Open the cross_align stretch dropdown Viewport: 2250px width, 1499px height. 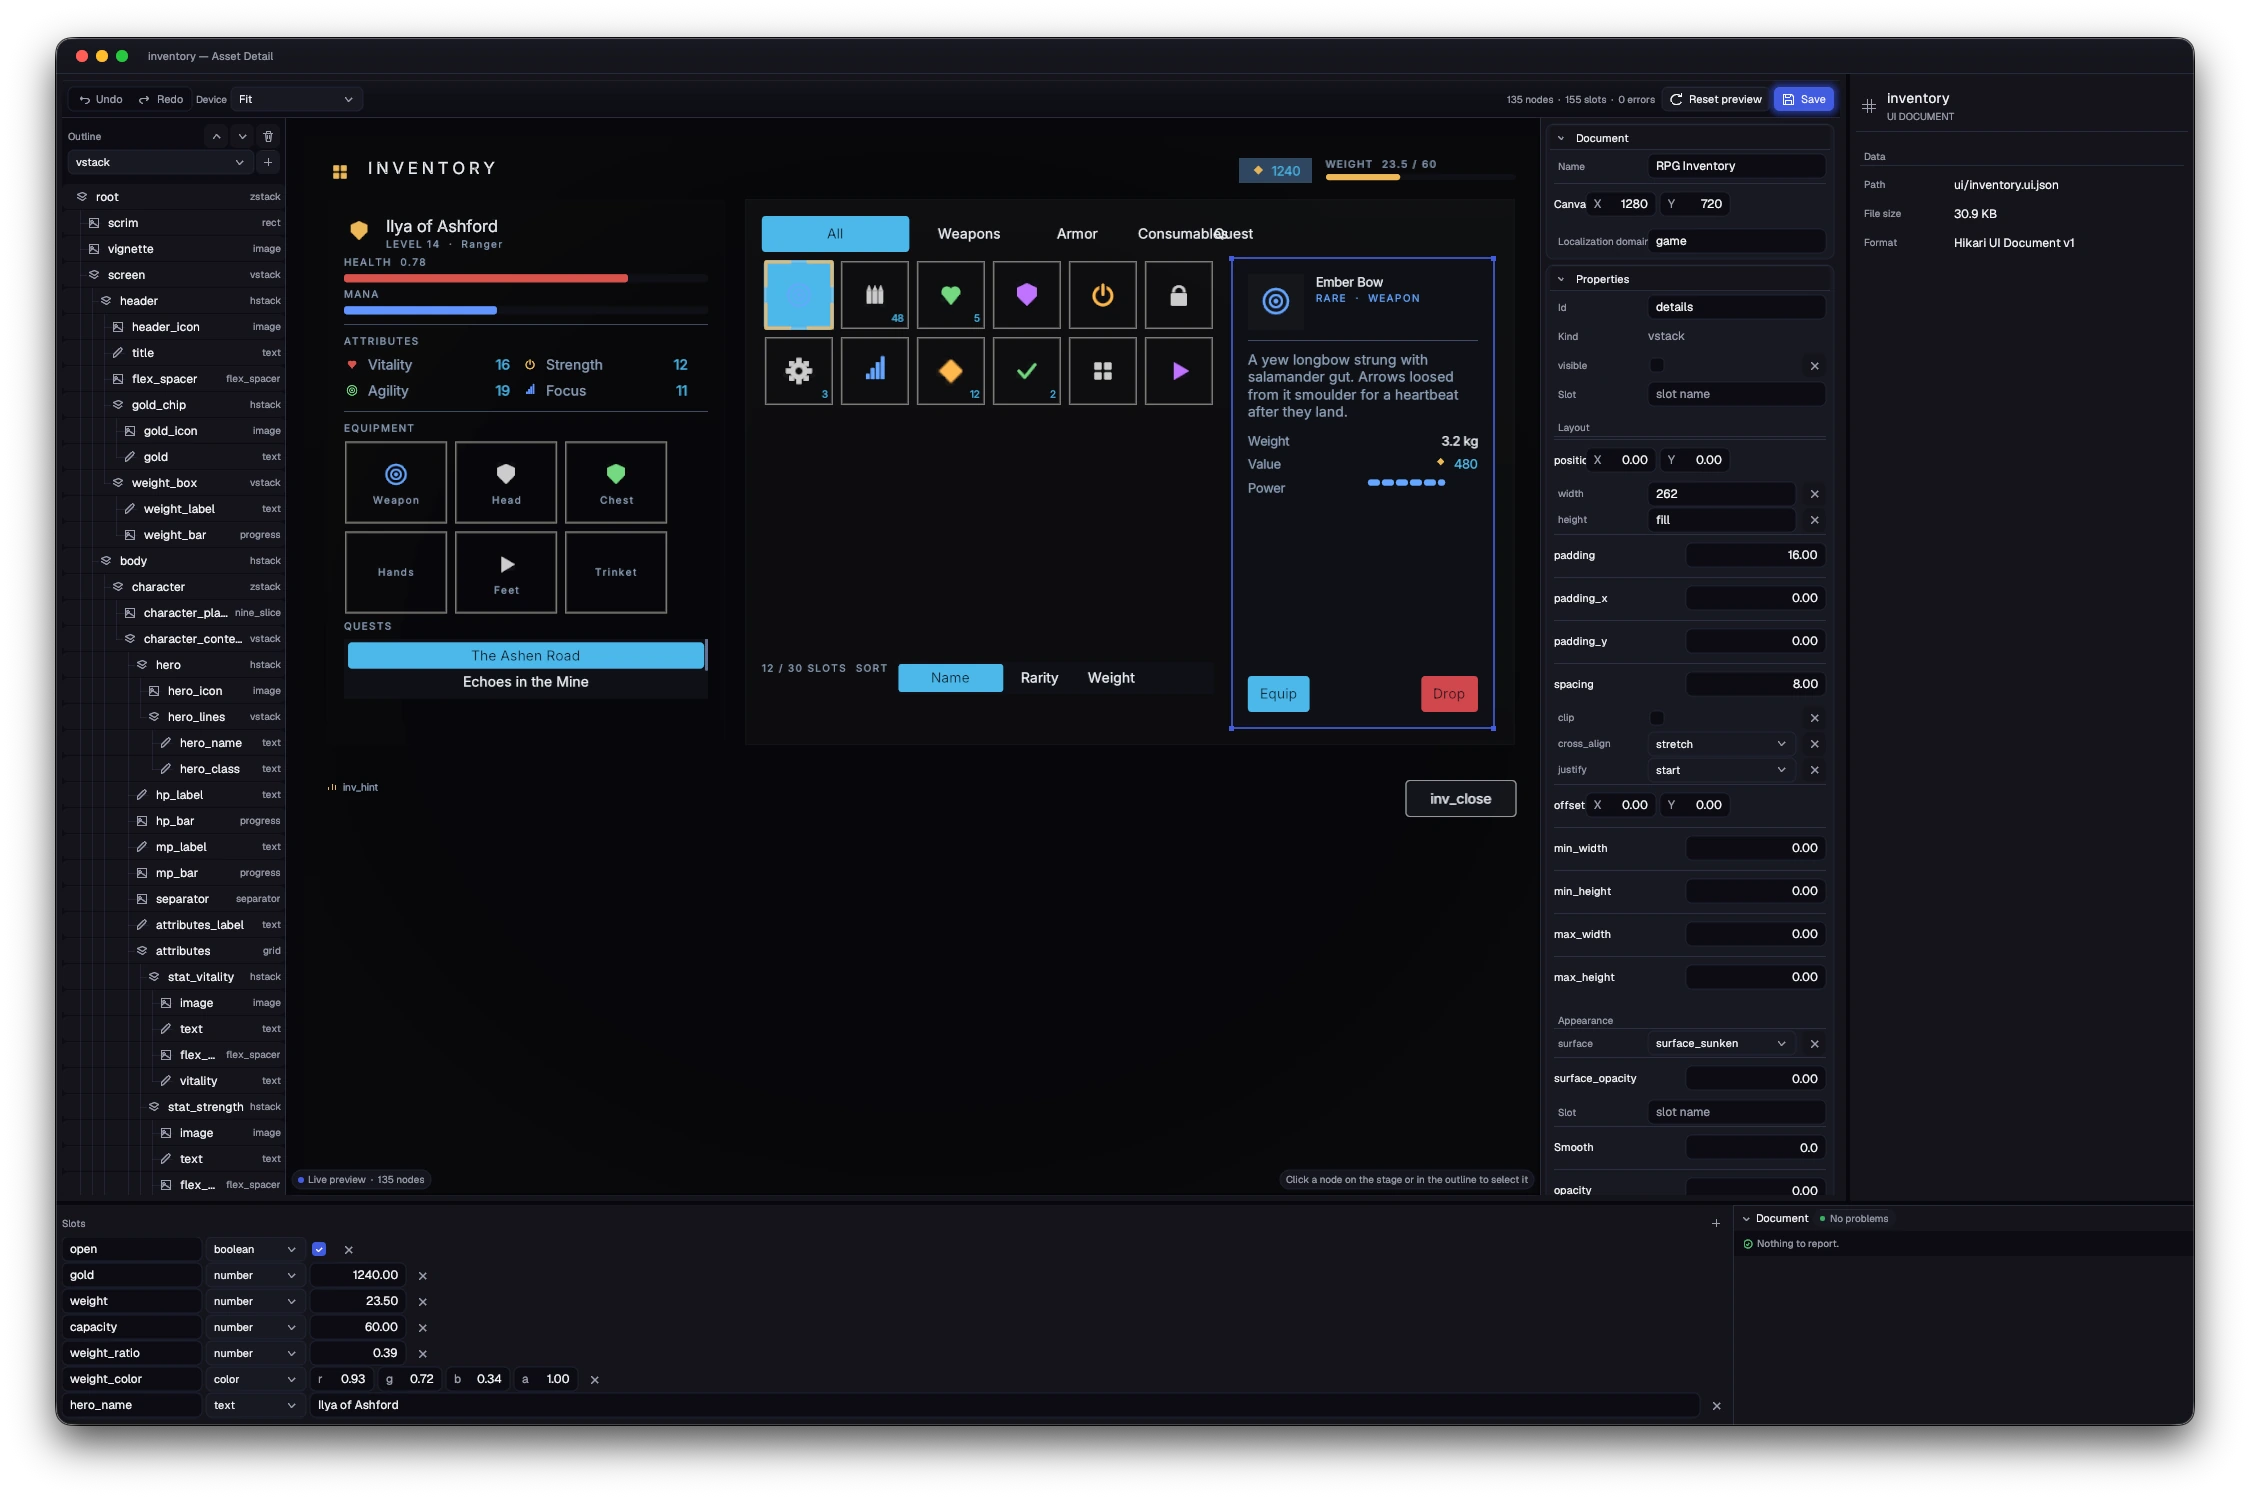point(1721,744)
